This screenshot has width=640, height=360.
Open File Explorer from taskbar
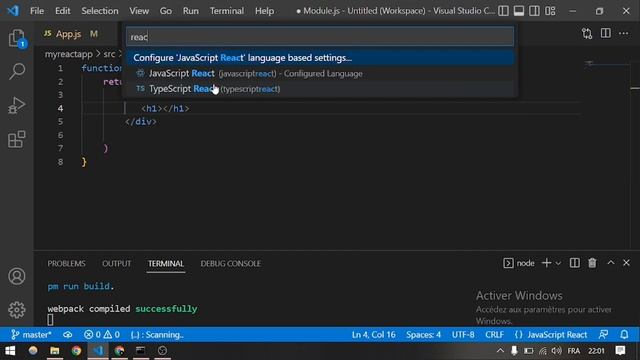click(x=55, y=351)
